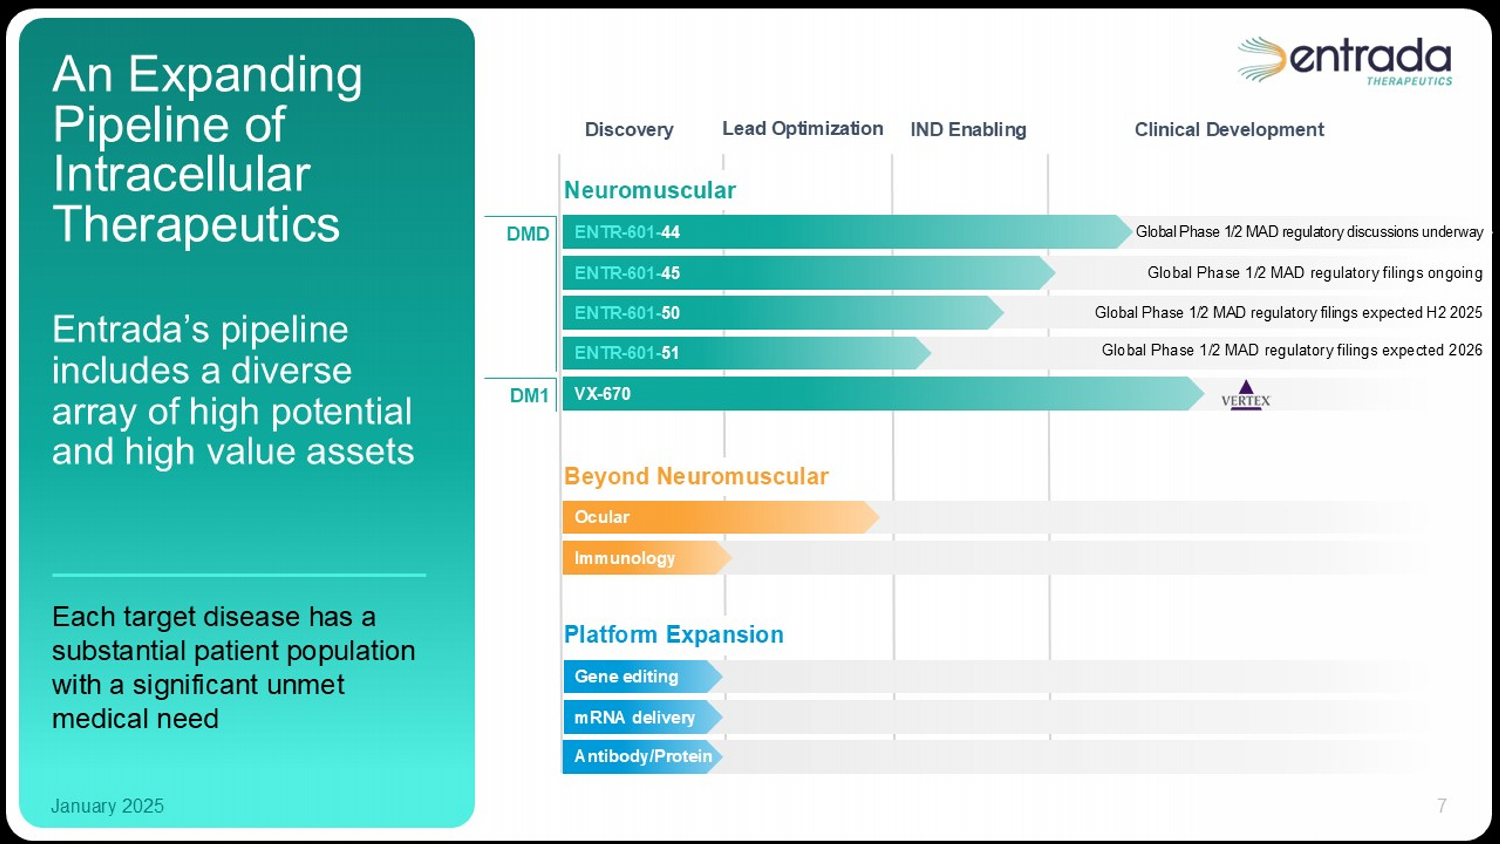Click the Lead Optimization column header
Screen dimensions: 1500x844
(x=802, y=129)
